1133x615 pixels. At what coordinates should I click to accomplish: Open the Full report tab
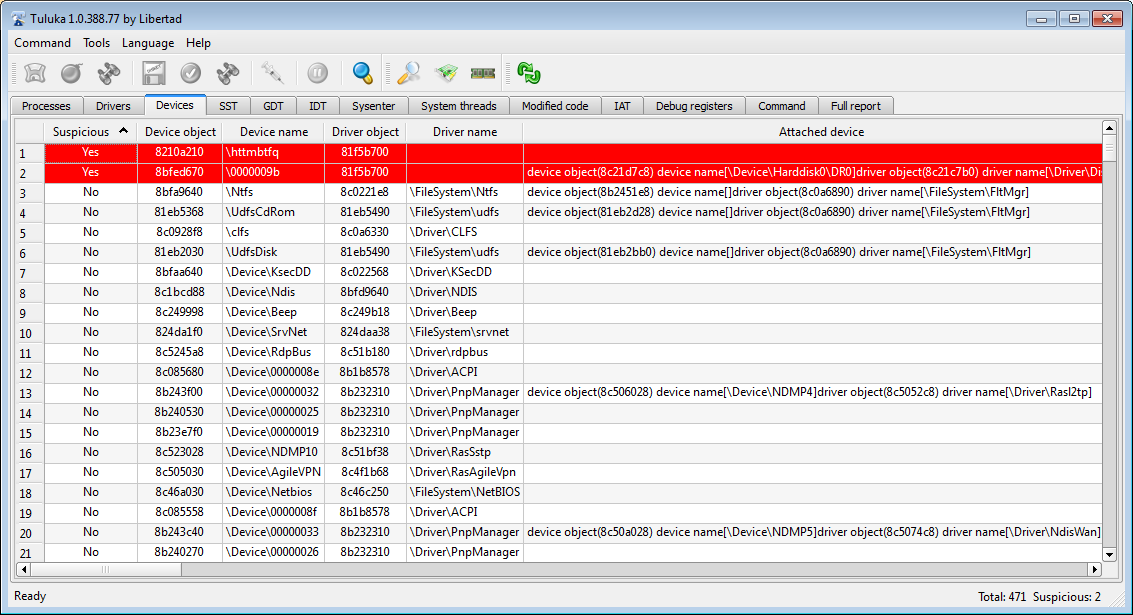click(856, 106)
